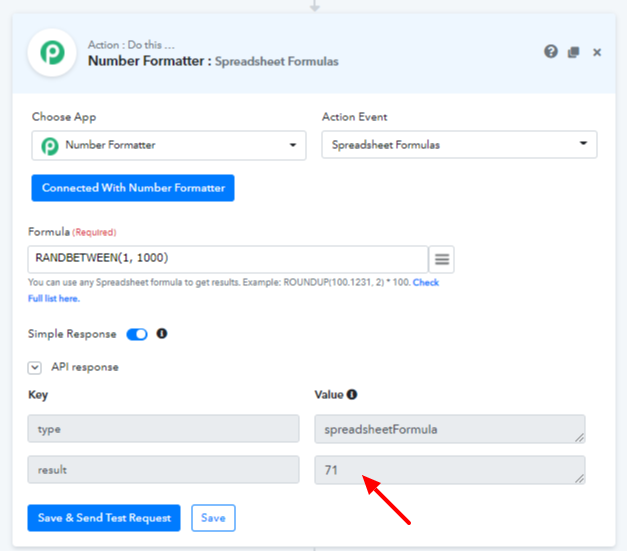
Task: Open the formula field's map-data menu icon
Action: click(x=441, y=259)
